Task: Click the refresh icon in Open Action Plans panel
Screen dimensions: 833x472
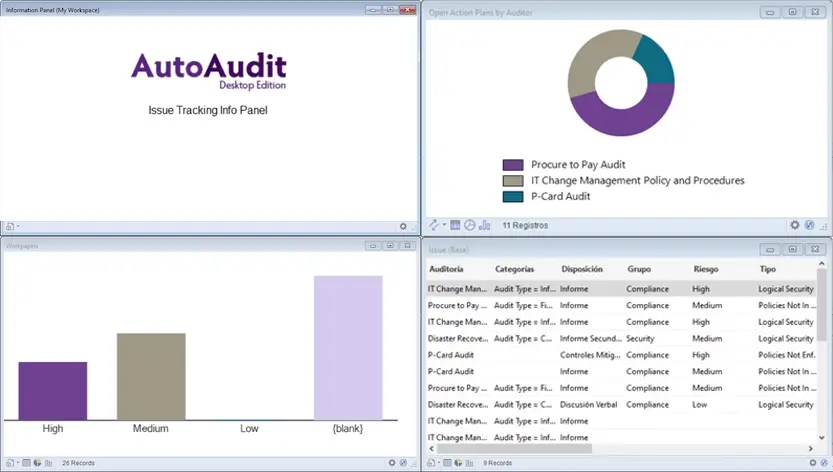Action: pos(434,225)
